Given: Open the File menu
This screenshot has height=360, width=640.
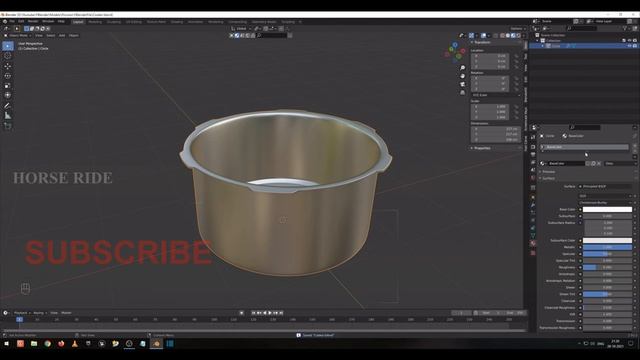Looking at the screenshot, I should [x=12, y=21].
